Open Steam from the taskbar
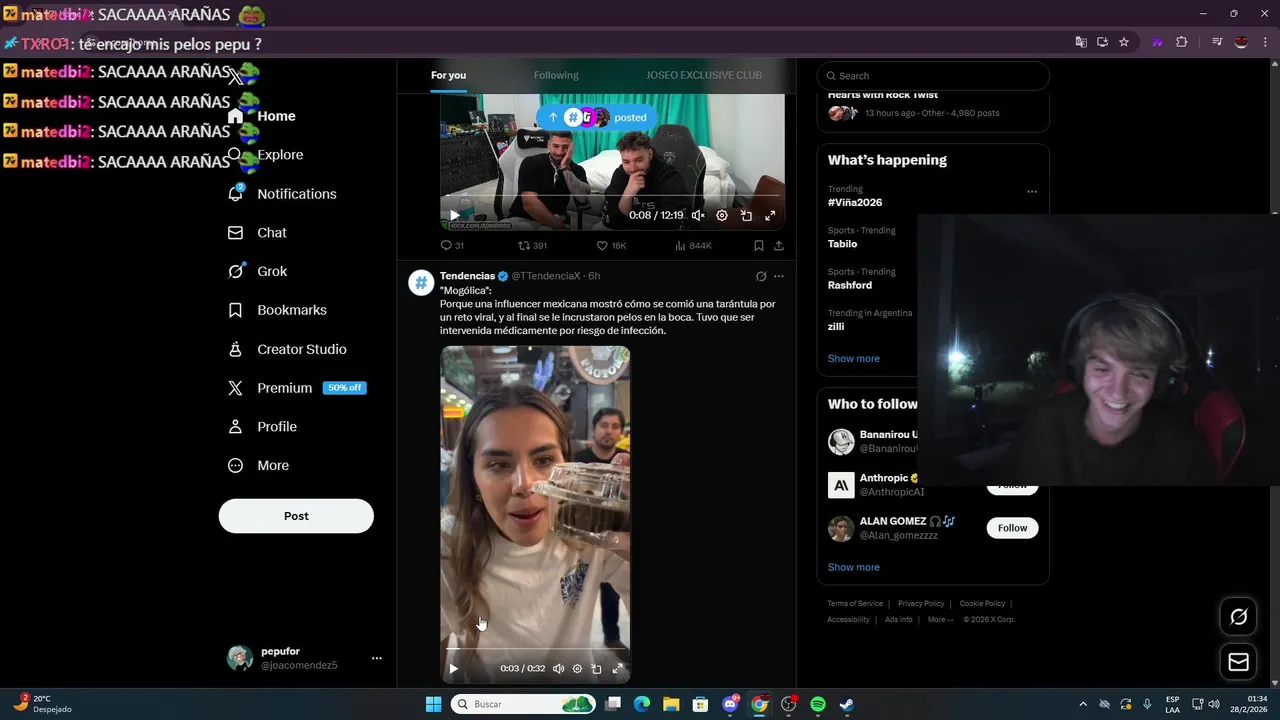This screenshot has height=720, width=1280. (846, 704)
